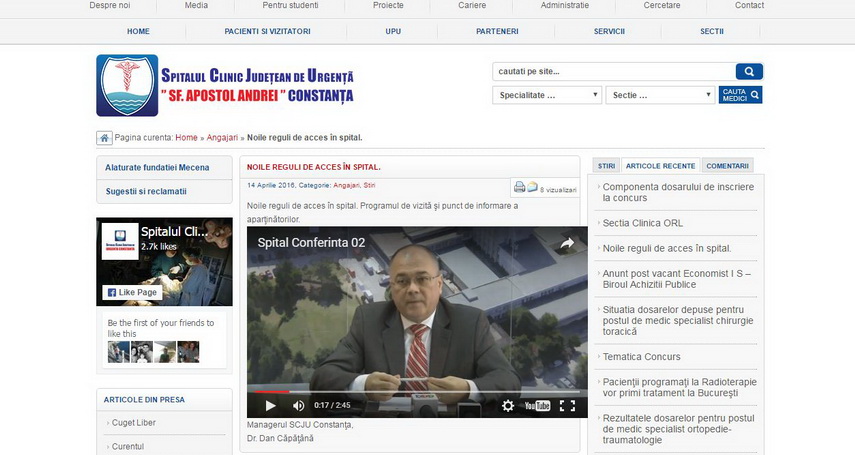The height and width of the screenshot is (455, 855).
Task: Click the search magnifier button
Action: click(x=748, y=72)
